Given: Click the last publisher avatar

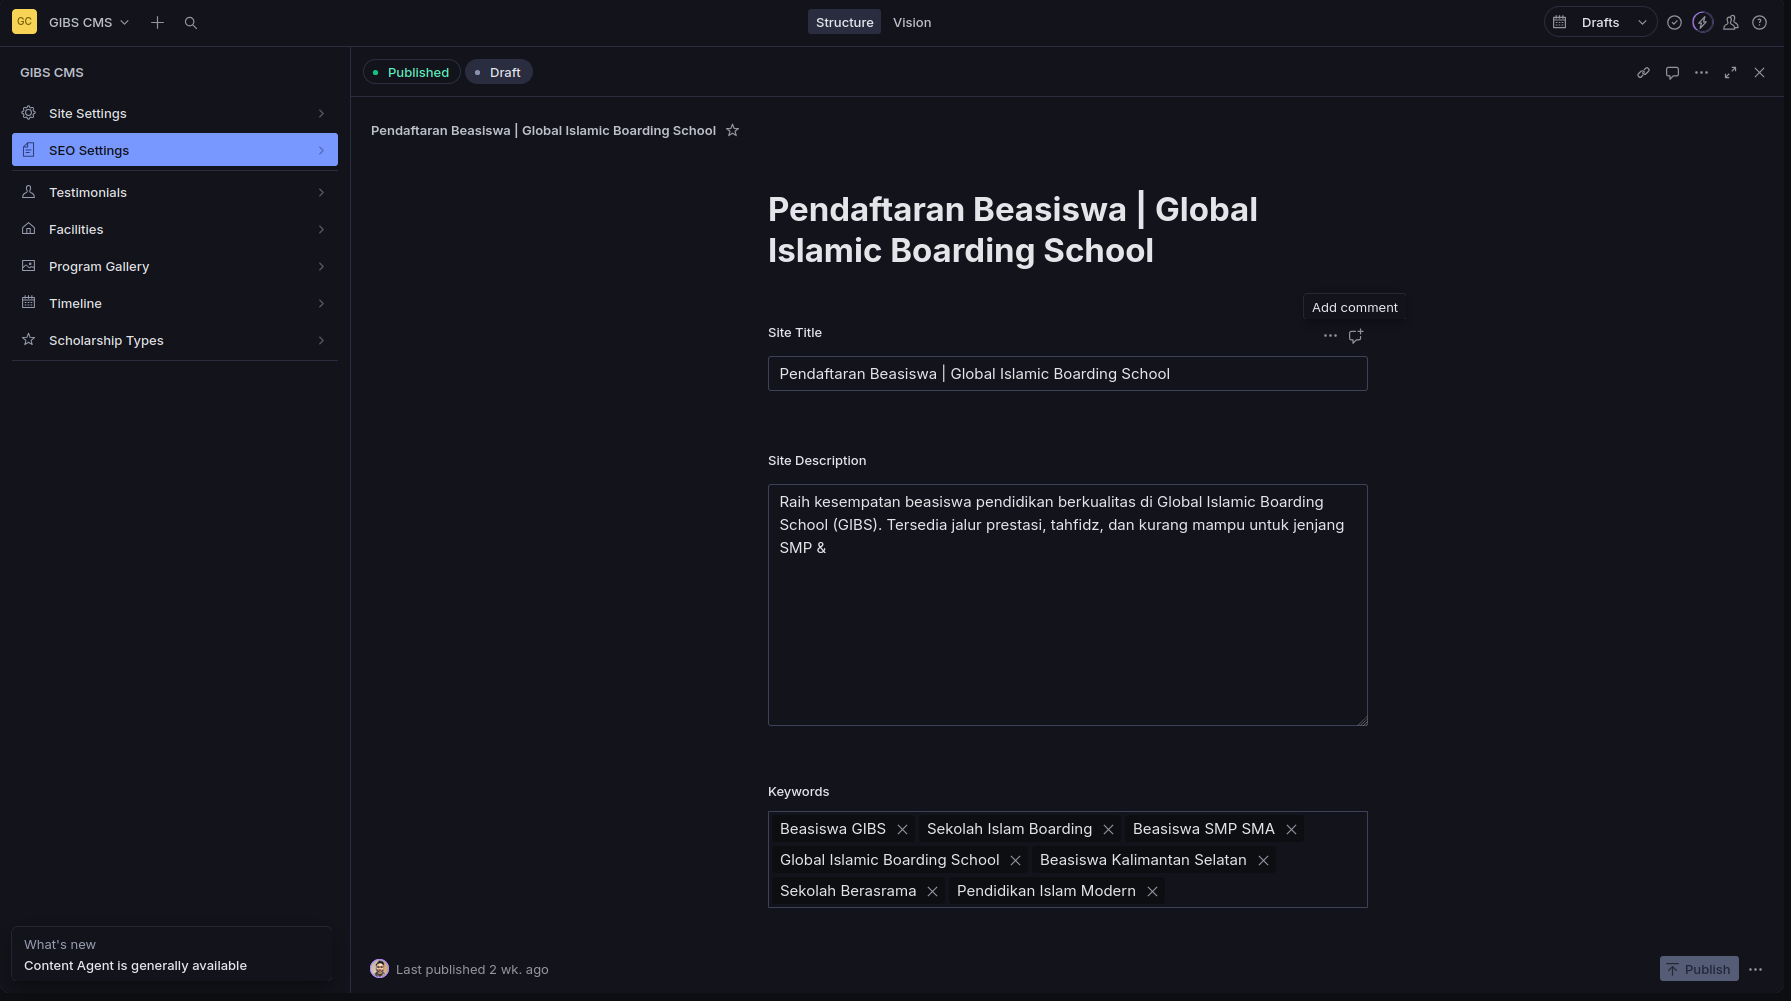Looking at the screenshot, I should tap(379, 968).
